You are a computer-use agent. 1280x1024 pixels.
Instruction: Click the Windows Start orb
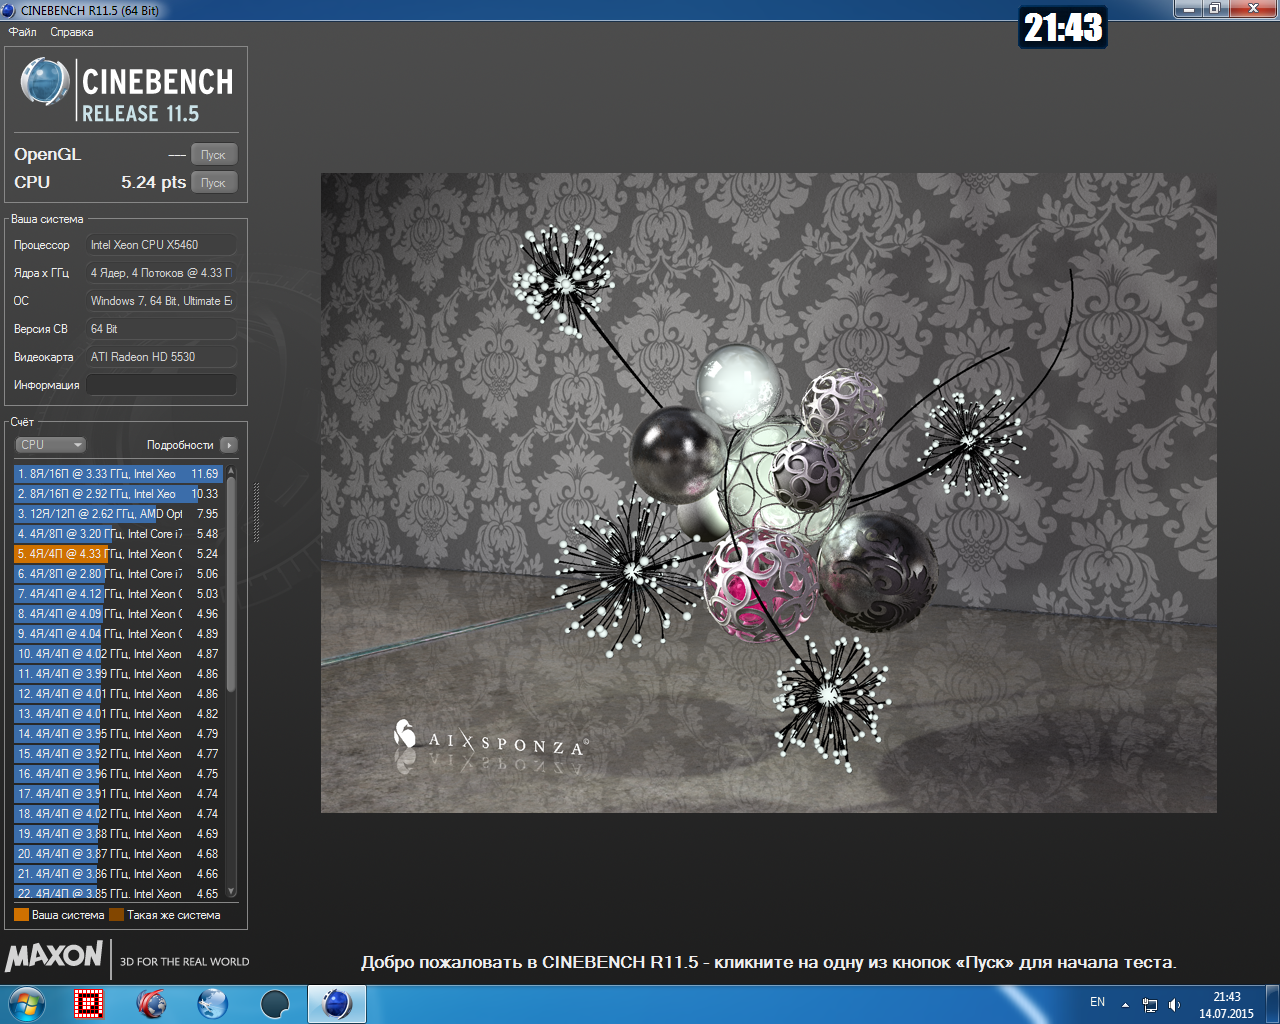click(26, 1003)
